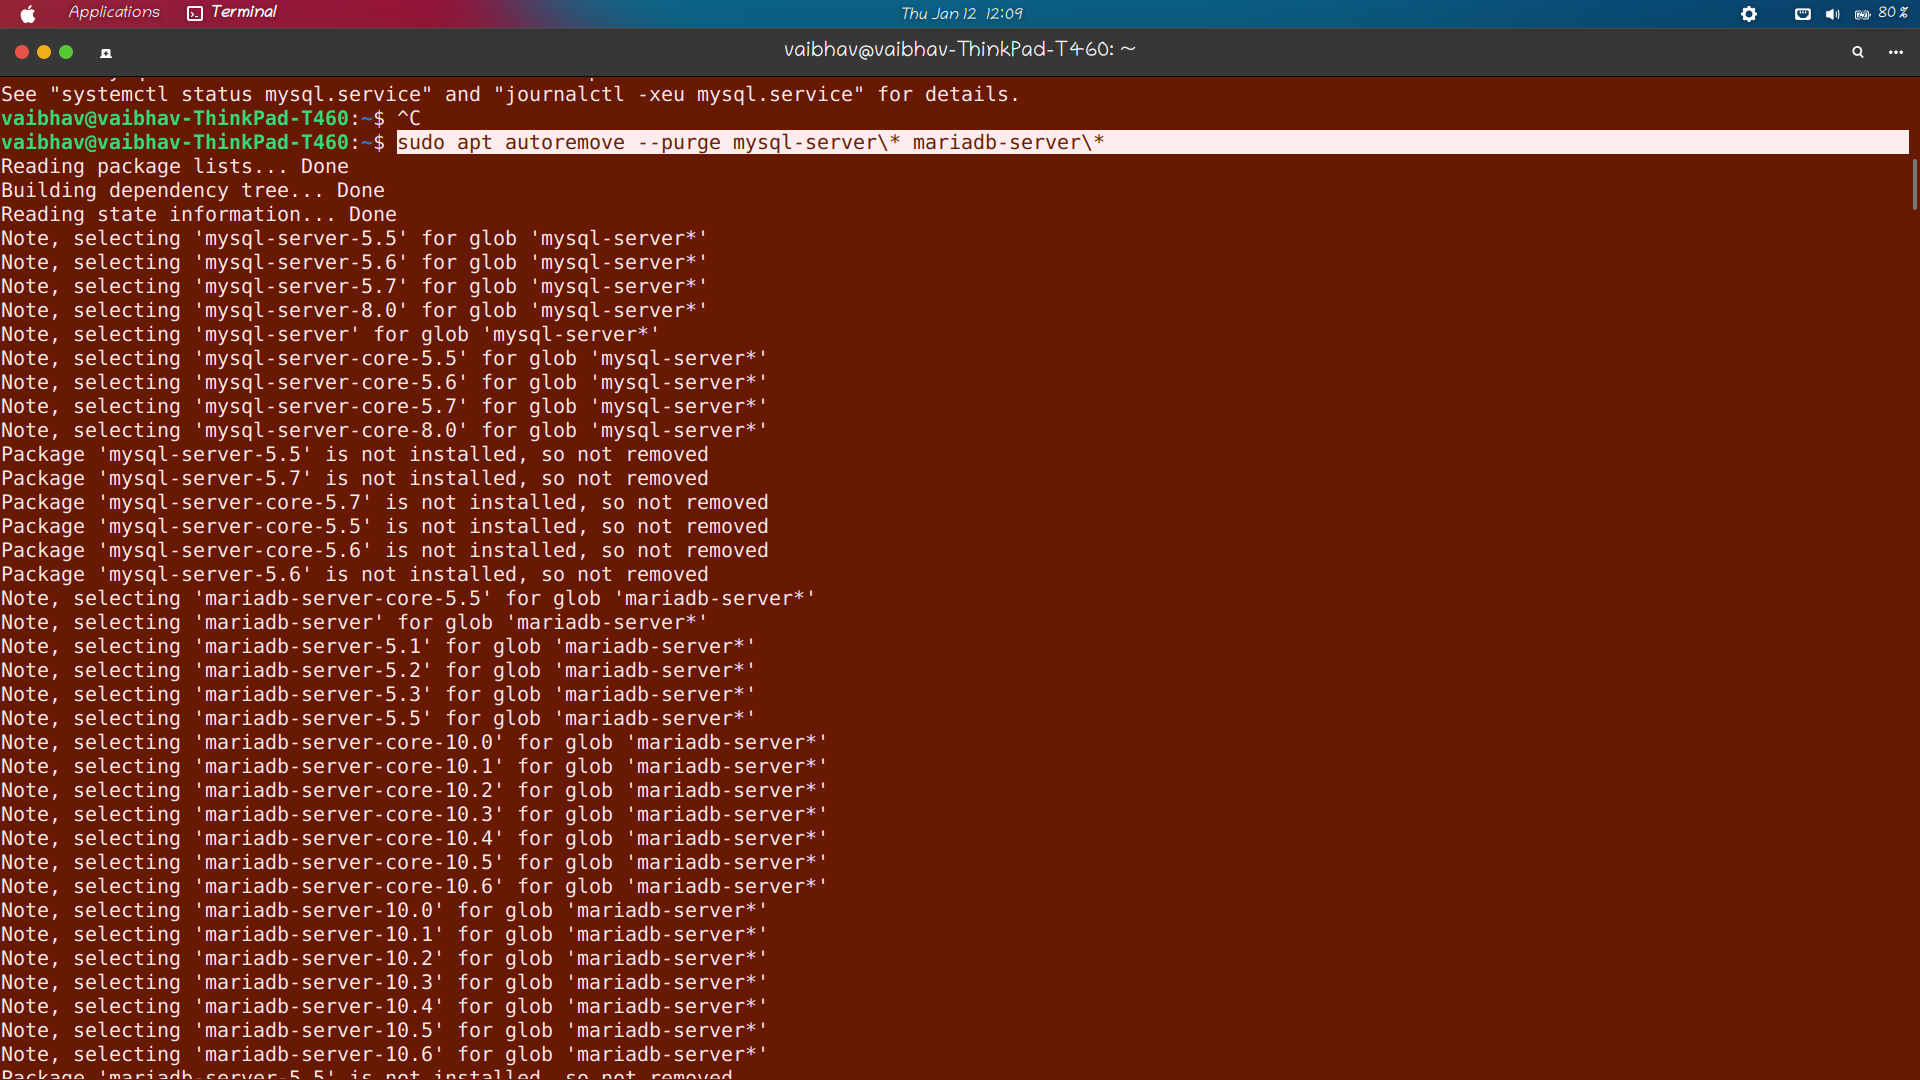Click the Apple logo in the menu bar
The image size is (1920, 1080).
pos(27,13)
